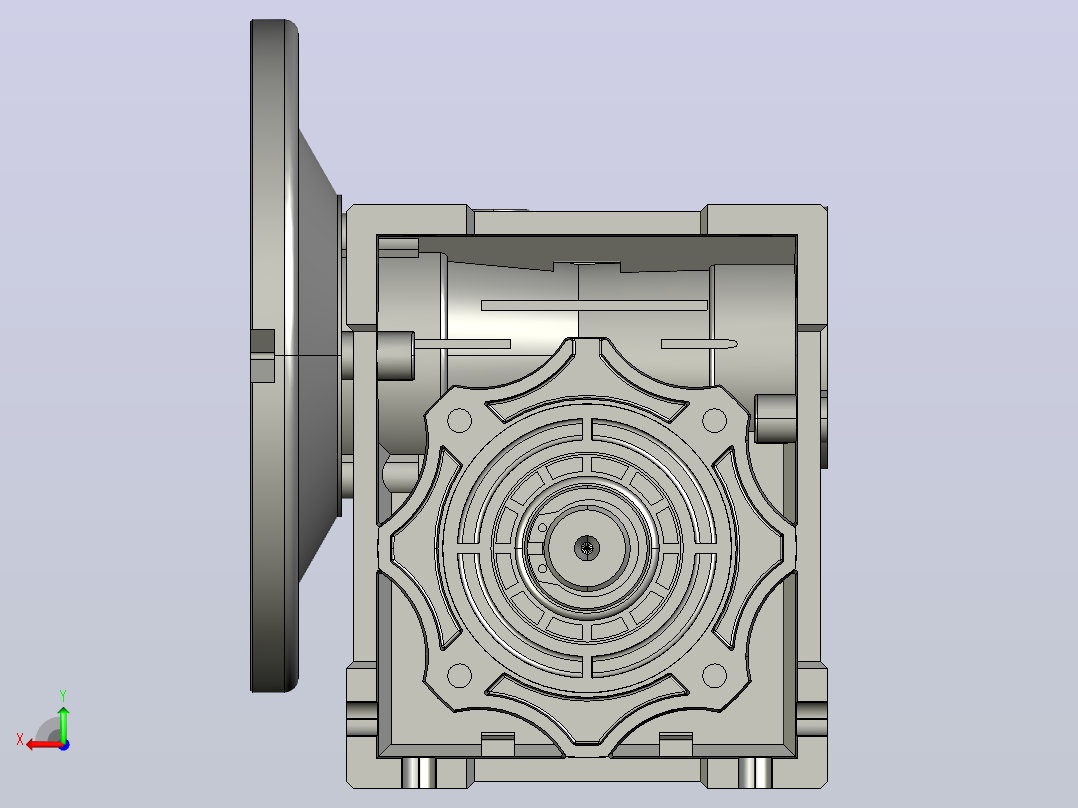Select the conical adapter behind the motor flange
Screen dimensions: 1078x808
pos(318,356)
